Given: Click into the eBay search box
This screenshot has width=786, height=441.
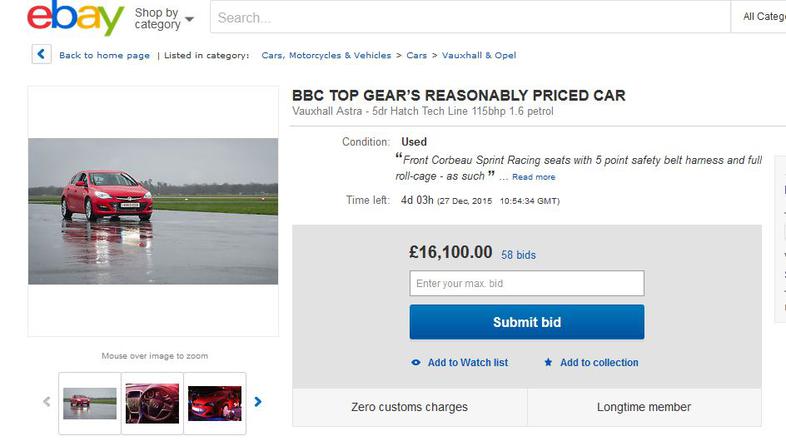Looking at the screenshot, I should 470,17.
